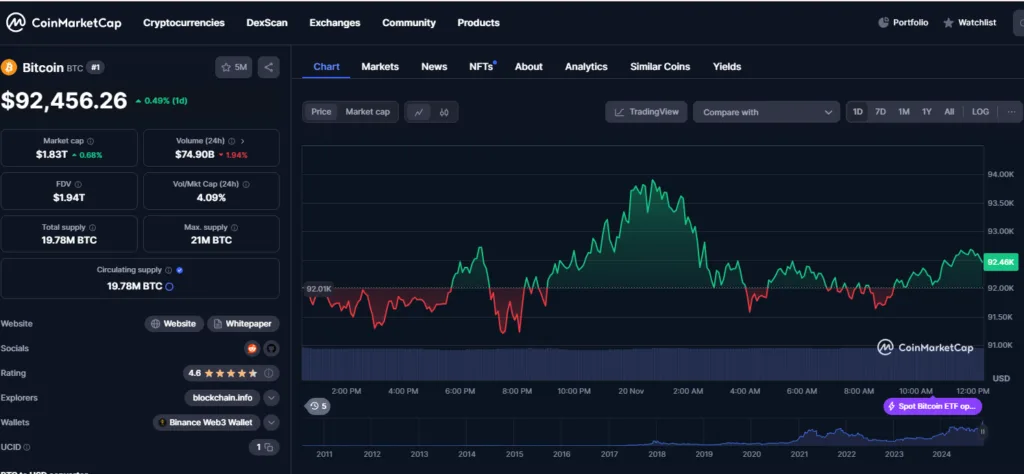Switch to the Yields tab
The height and width of the screenshot is (474, 1024).
pyautogui.click(x=727, y=67)
